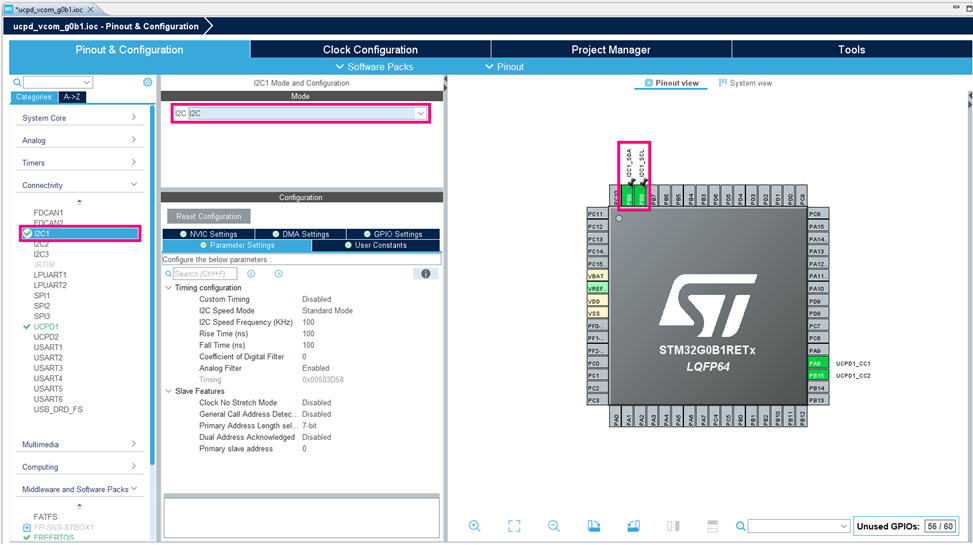Open the Tools tab
The image size is (973, 545).
(851, 50)
